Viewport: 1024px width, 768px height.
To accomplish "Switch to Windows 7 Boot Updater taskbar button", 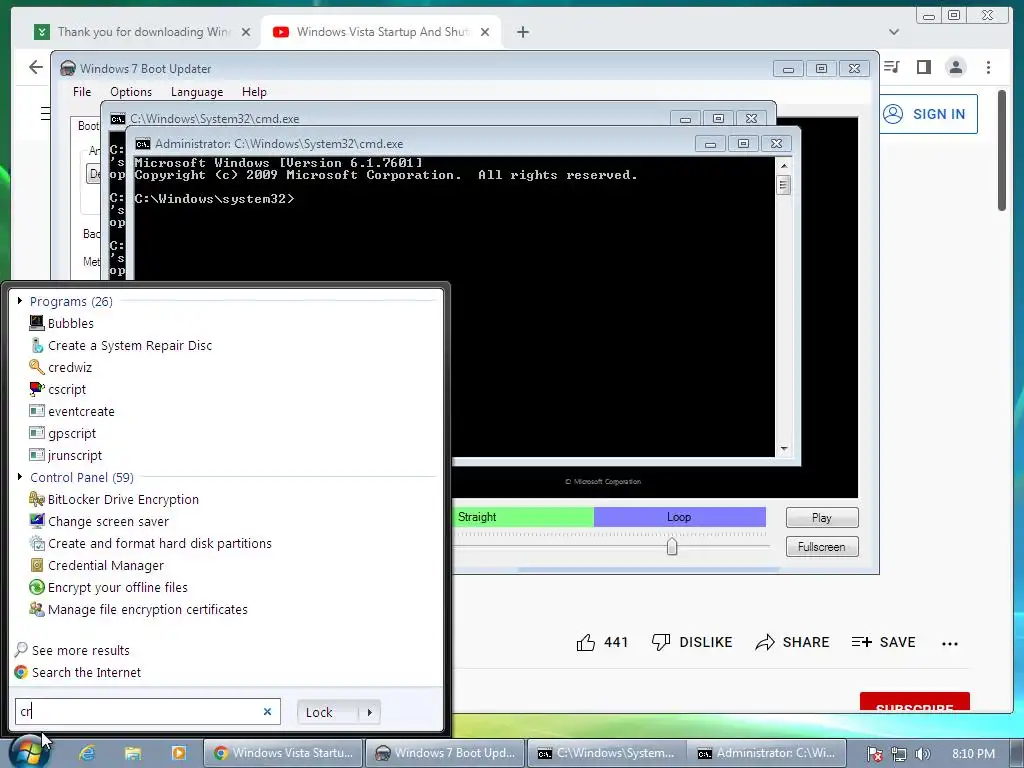I will coord(444,753).
